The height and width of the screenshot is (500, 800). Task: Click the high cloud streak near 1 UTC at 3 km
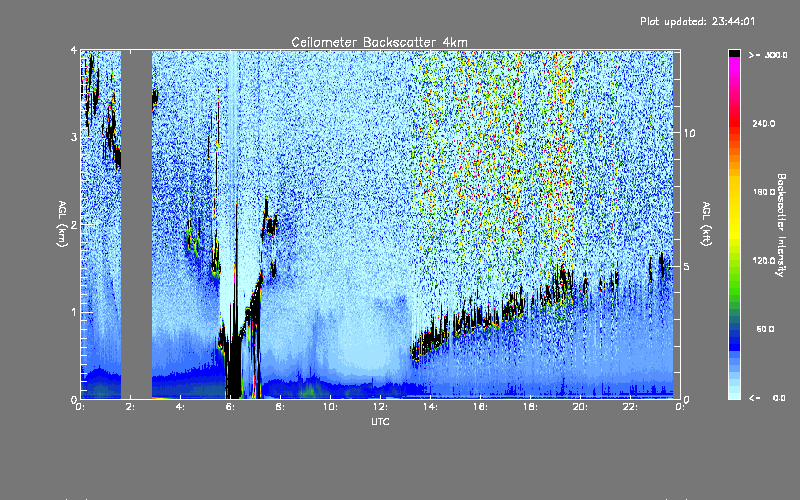(x=111, y=130)
